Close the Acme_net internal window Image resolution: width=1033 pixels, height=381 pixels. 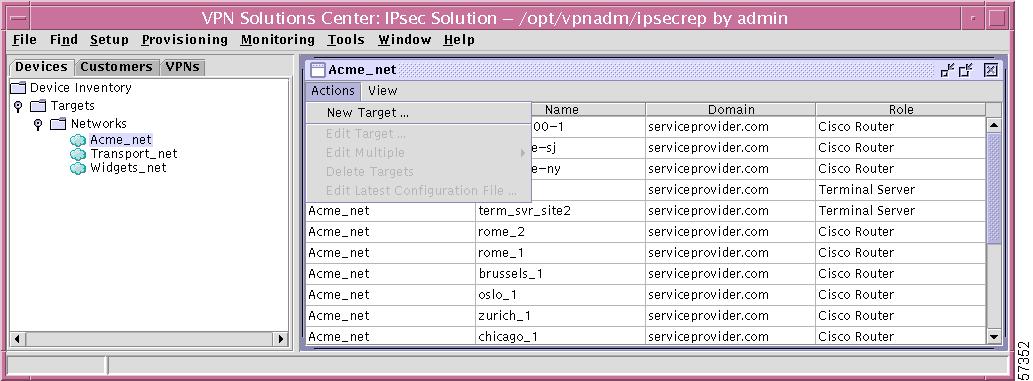pos(990,70)
